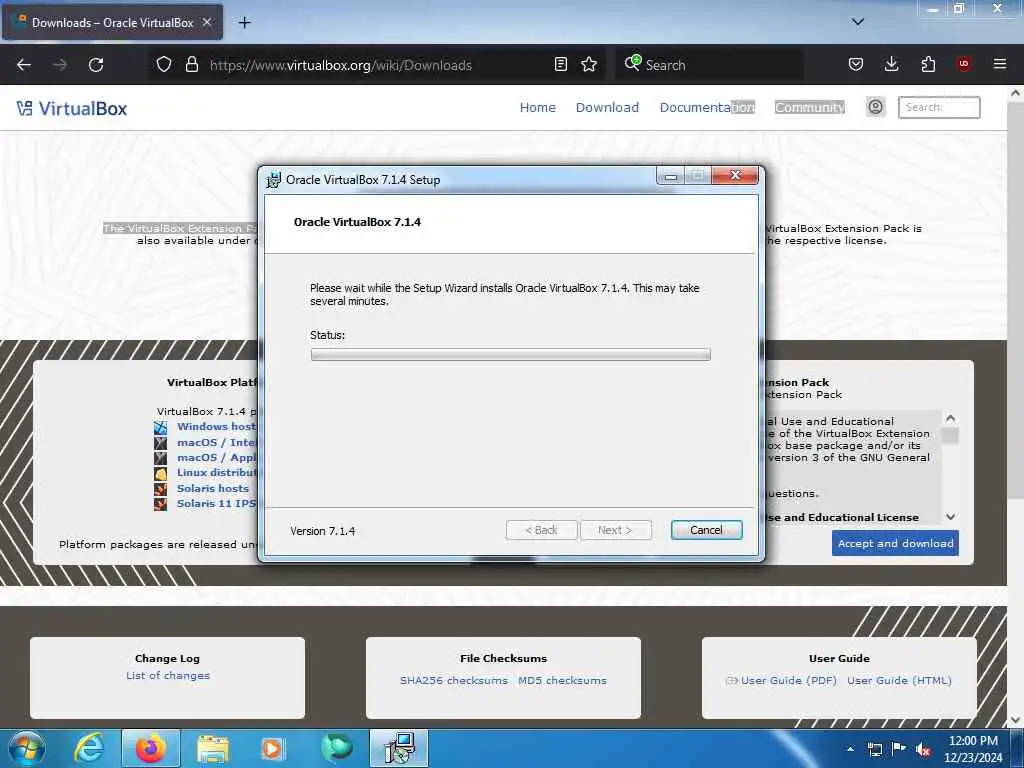
Task: Open the Download menu on the VirtualBox site
Action: pyautogui.click(x=607, y=108)
